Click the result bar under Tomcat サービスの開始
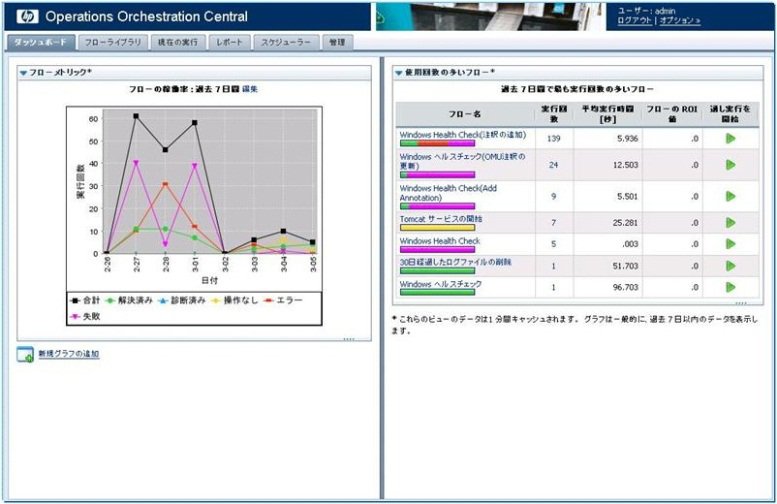This screenshot has width=777, height=504. click(x=438, y=228)
